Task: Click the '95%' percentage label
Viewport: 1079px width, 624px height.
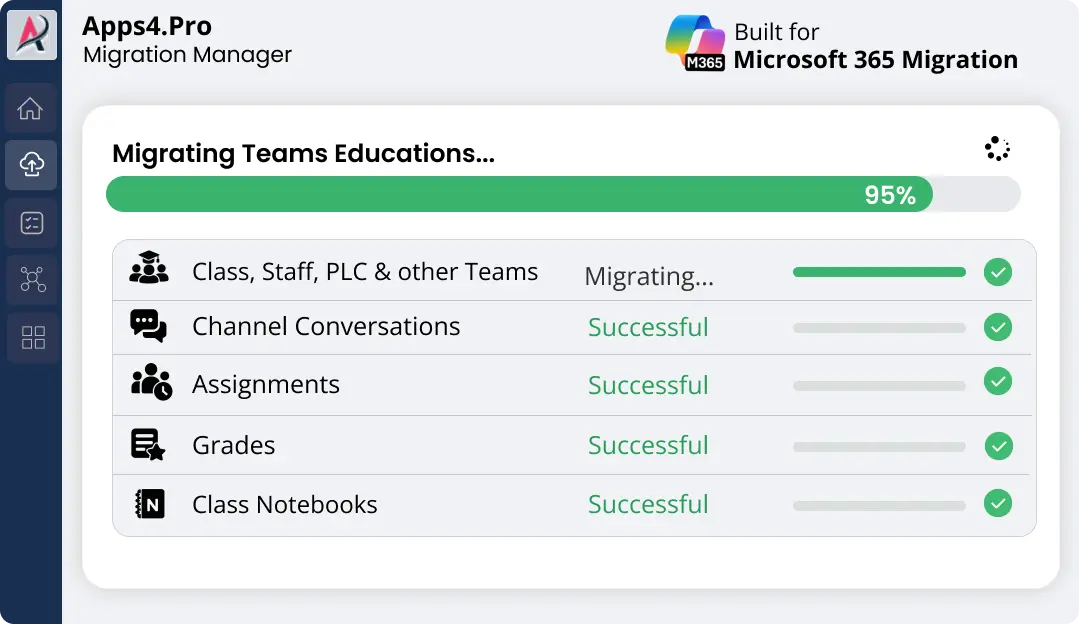Action: click(x=890, y=195)
